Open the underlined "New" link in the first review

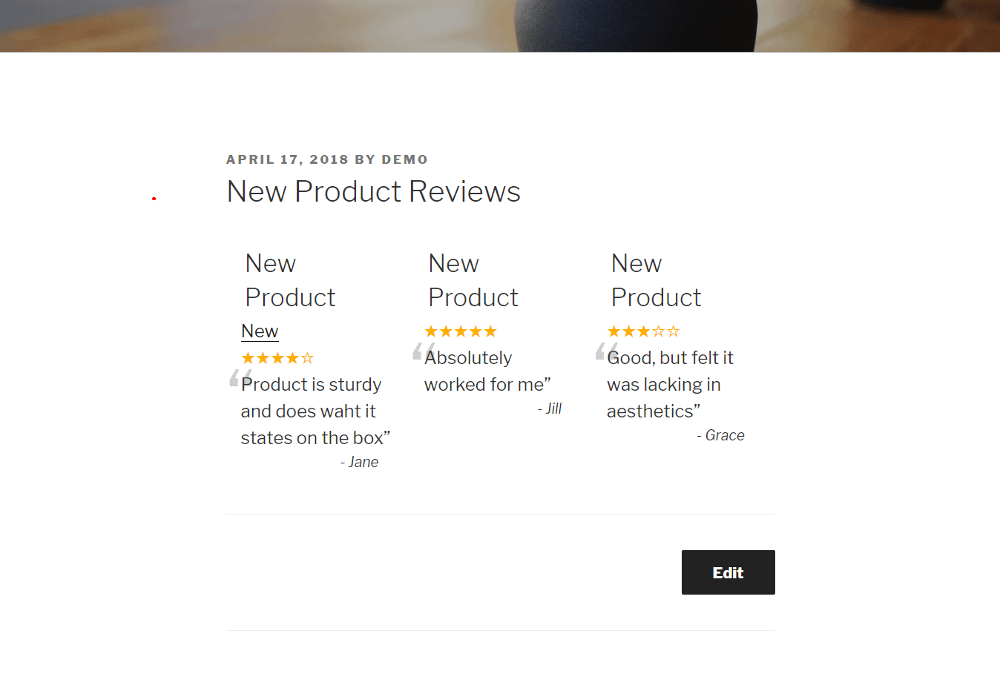(x=259, y=331)
